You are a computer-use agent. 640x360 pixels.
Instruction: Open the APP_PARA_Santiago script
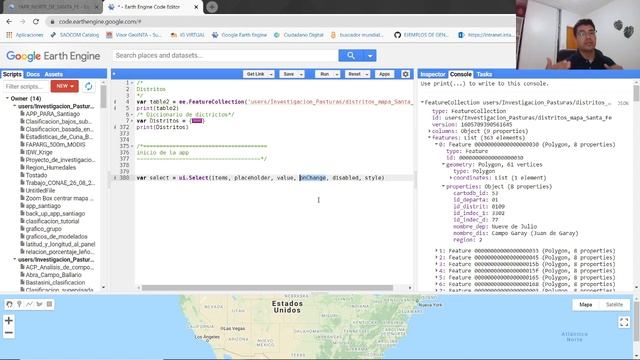53,114
